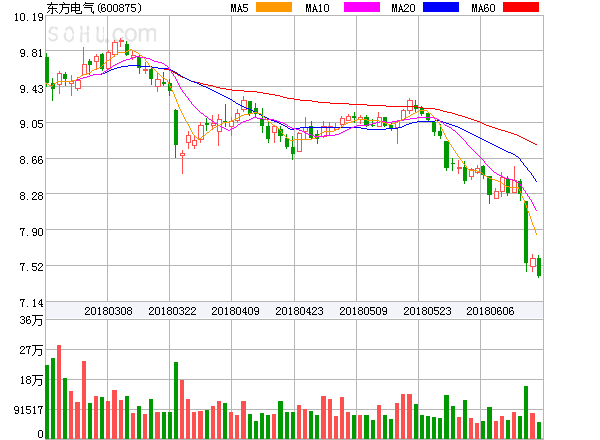The width and height of the screenshot is (600, 440).
Task: Click the MA5 legend label
Action: [x=240, y=8]
